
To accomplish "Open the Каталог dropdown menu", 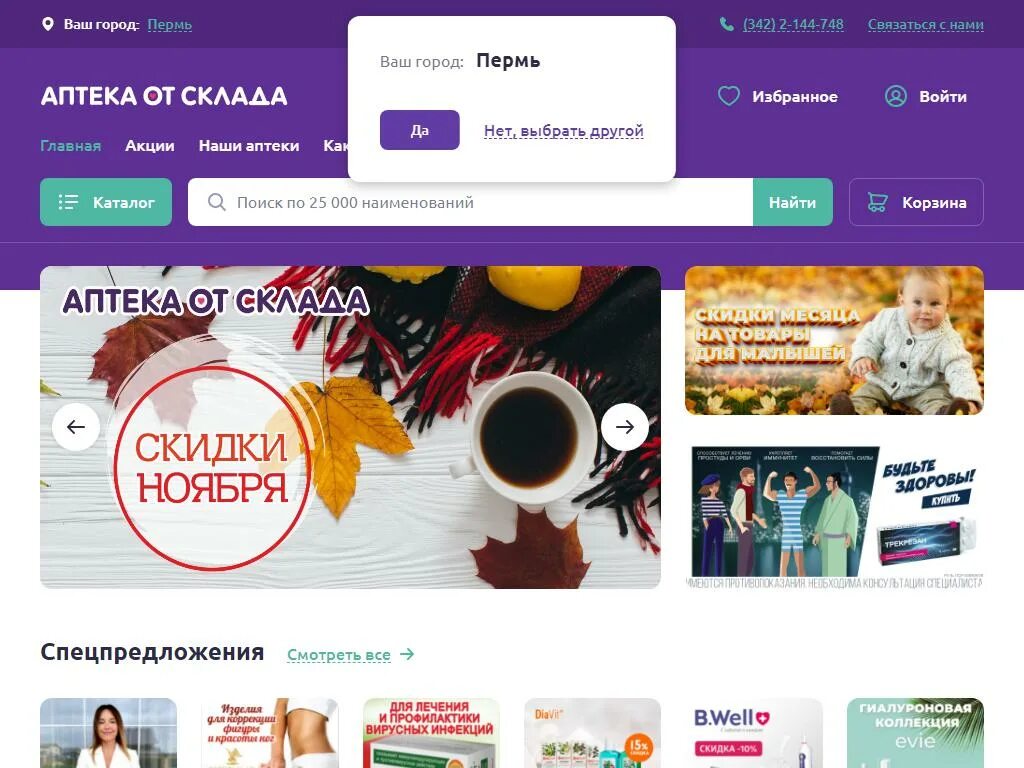I will click(x=106, y=202).
